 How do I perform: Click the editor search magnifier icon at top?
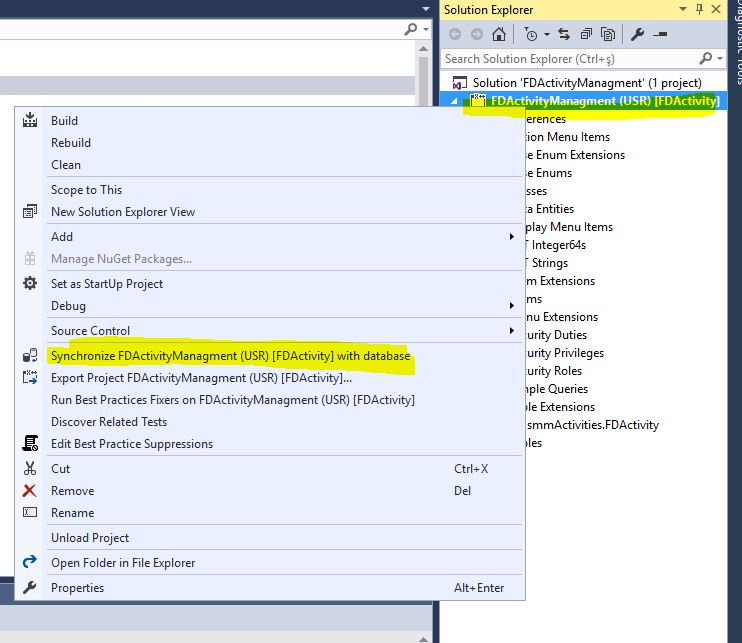[411, 29]
